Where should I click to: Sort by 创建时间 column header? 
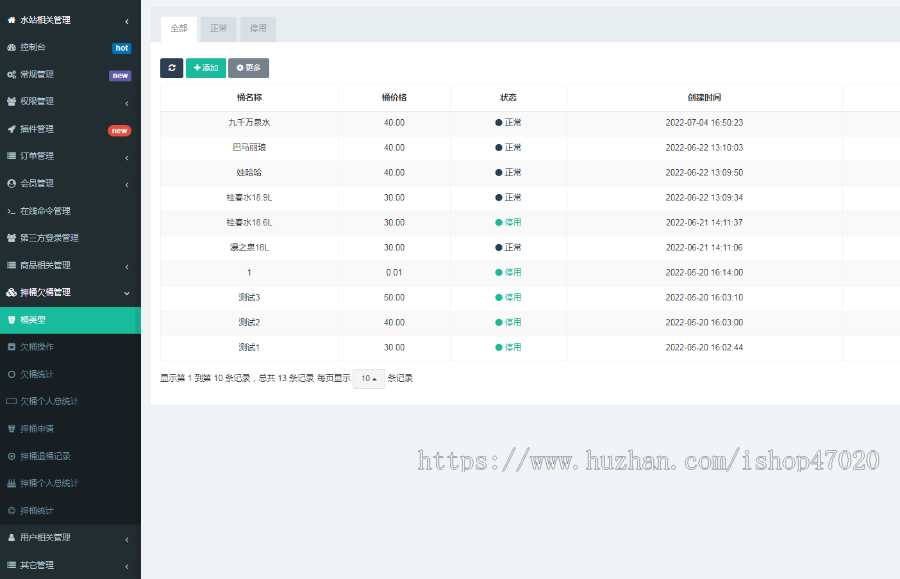click(x=704, y=98)
